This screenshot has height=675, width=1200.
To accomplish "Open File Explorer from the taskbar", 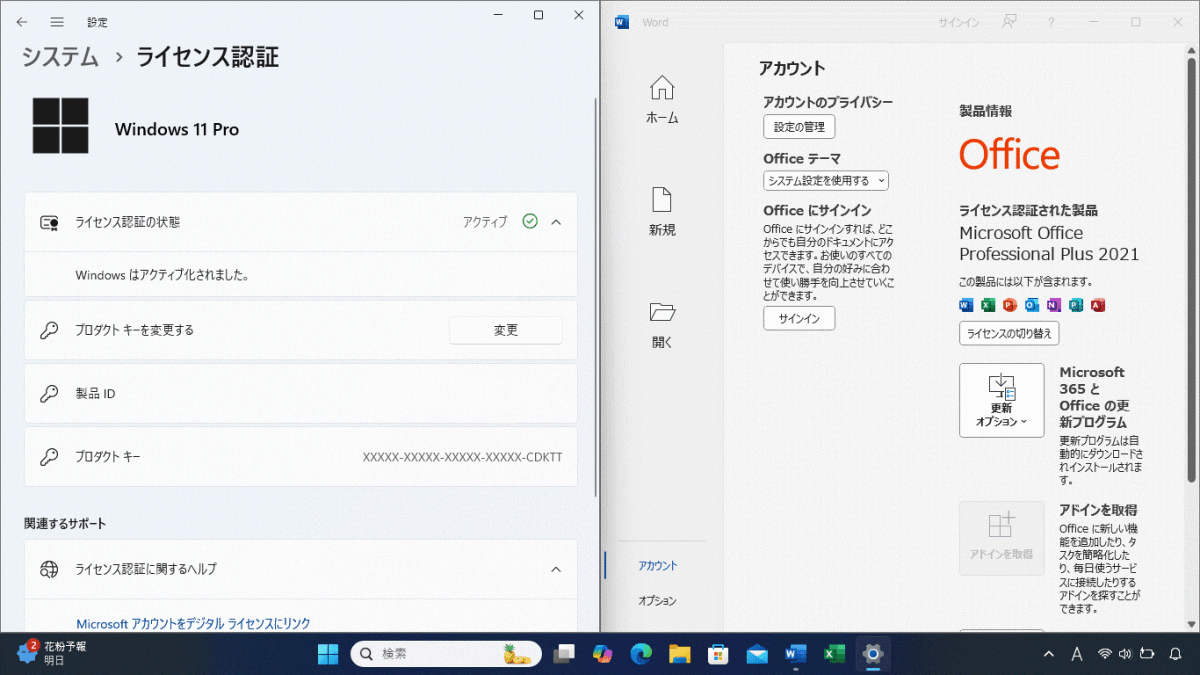I will [x=680, y=654].
